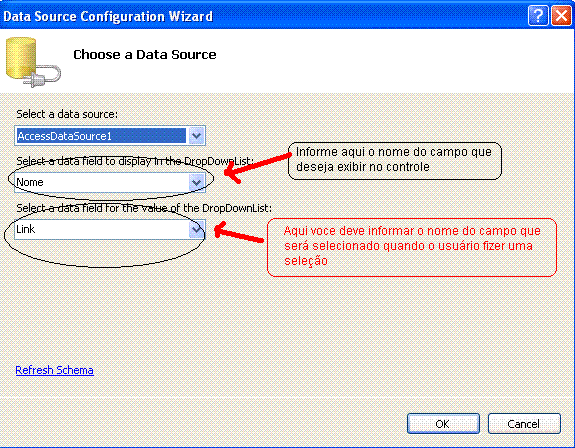Click the red 'Aqui voce deve' annotation box
575x448 pixels.
[412, 247]
